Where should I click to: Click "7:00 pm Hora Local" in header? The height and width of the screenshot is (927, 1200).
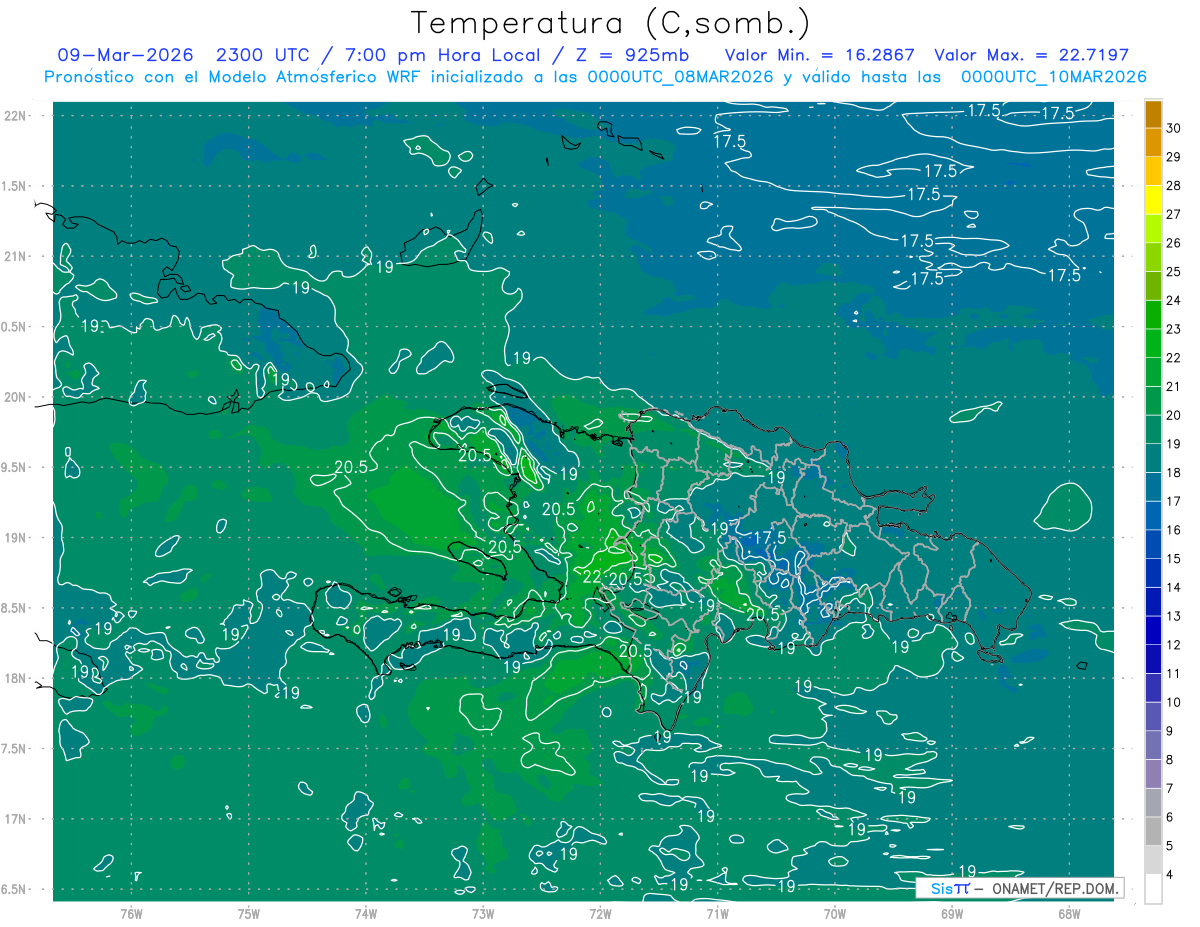443,55
